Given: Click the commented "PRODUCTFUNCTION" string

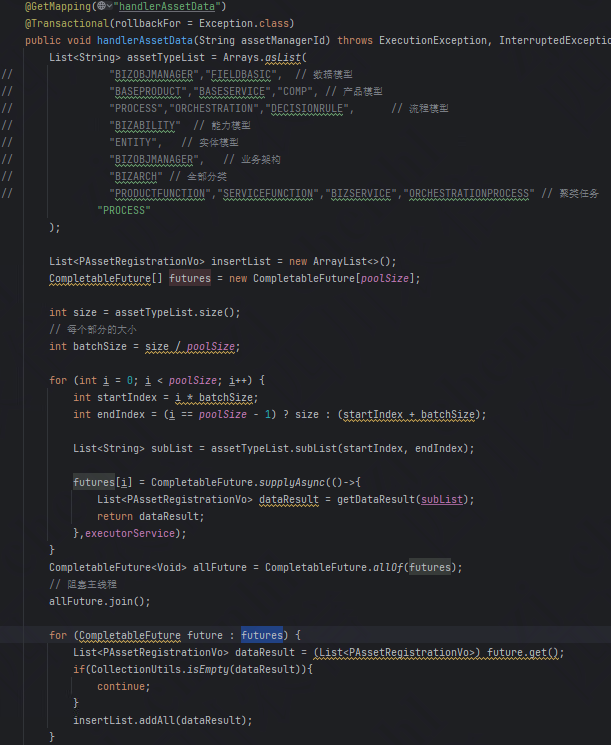Looking at the screenshot, I should (160, 193).
